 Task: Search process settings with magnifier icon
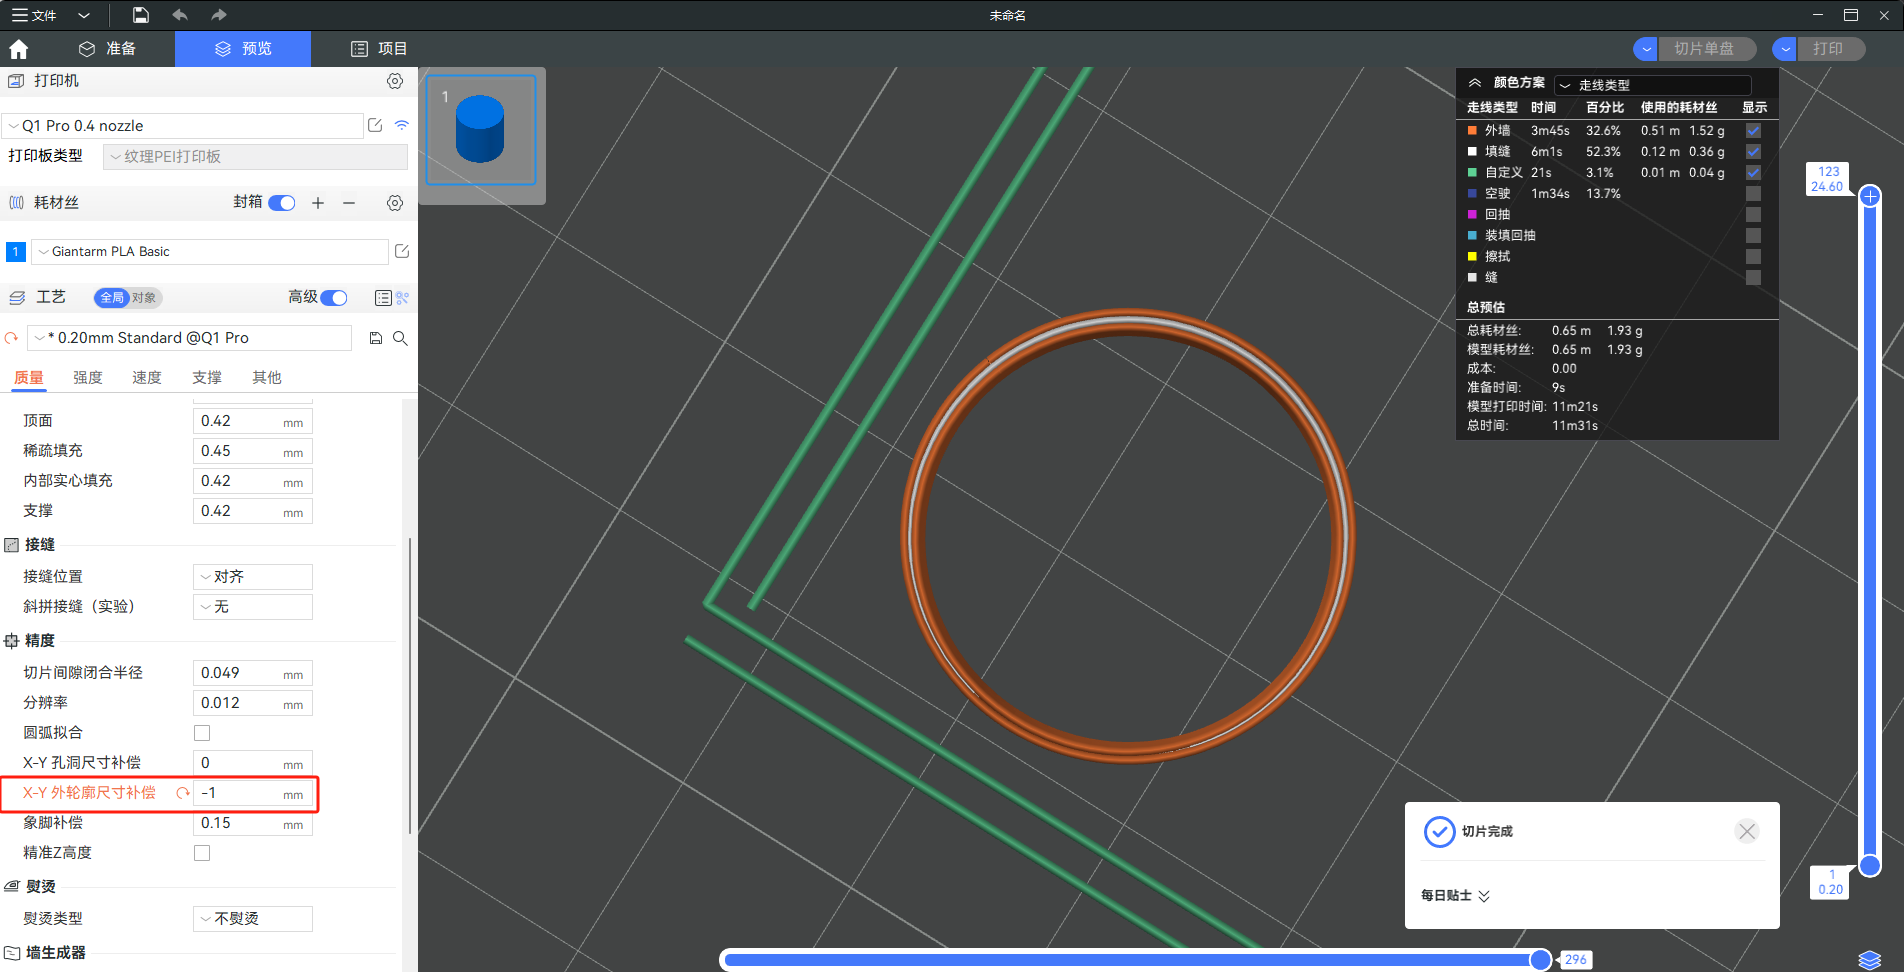400,338
